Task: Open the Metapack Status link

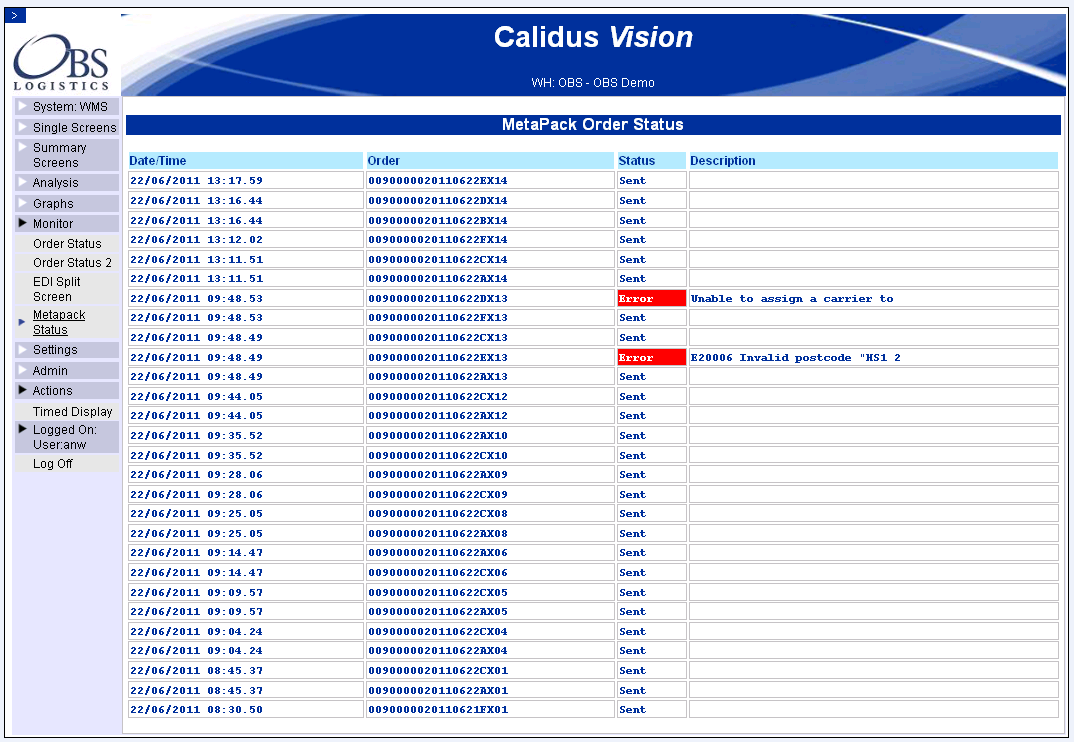Action: pyautogui.click(x=59, y=322)
